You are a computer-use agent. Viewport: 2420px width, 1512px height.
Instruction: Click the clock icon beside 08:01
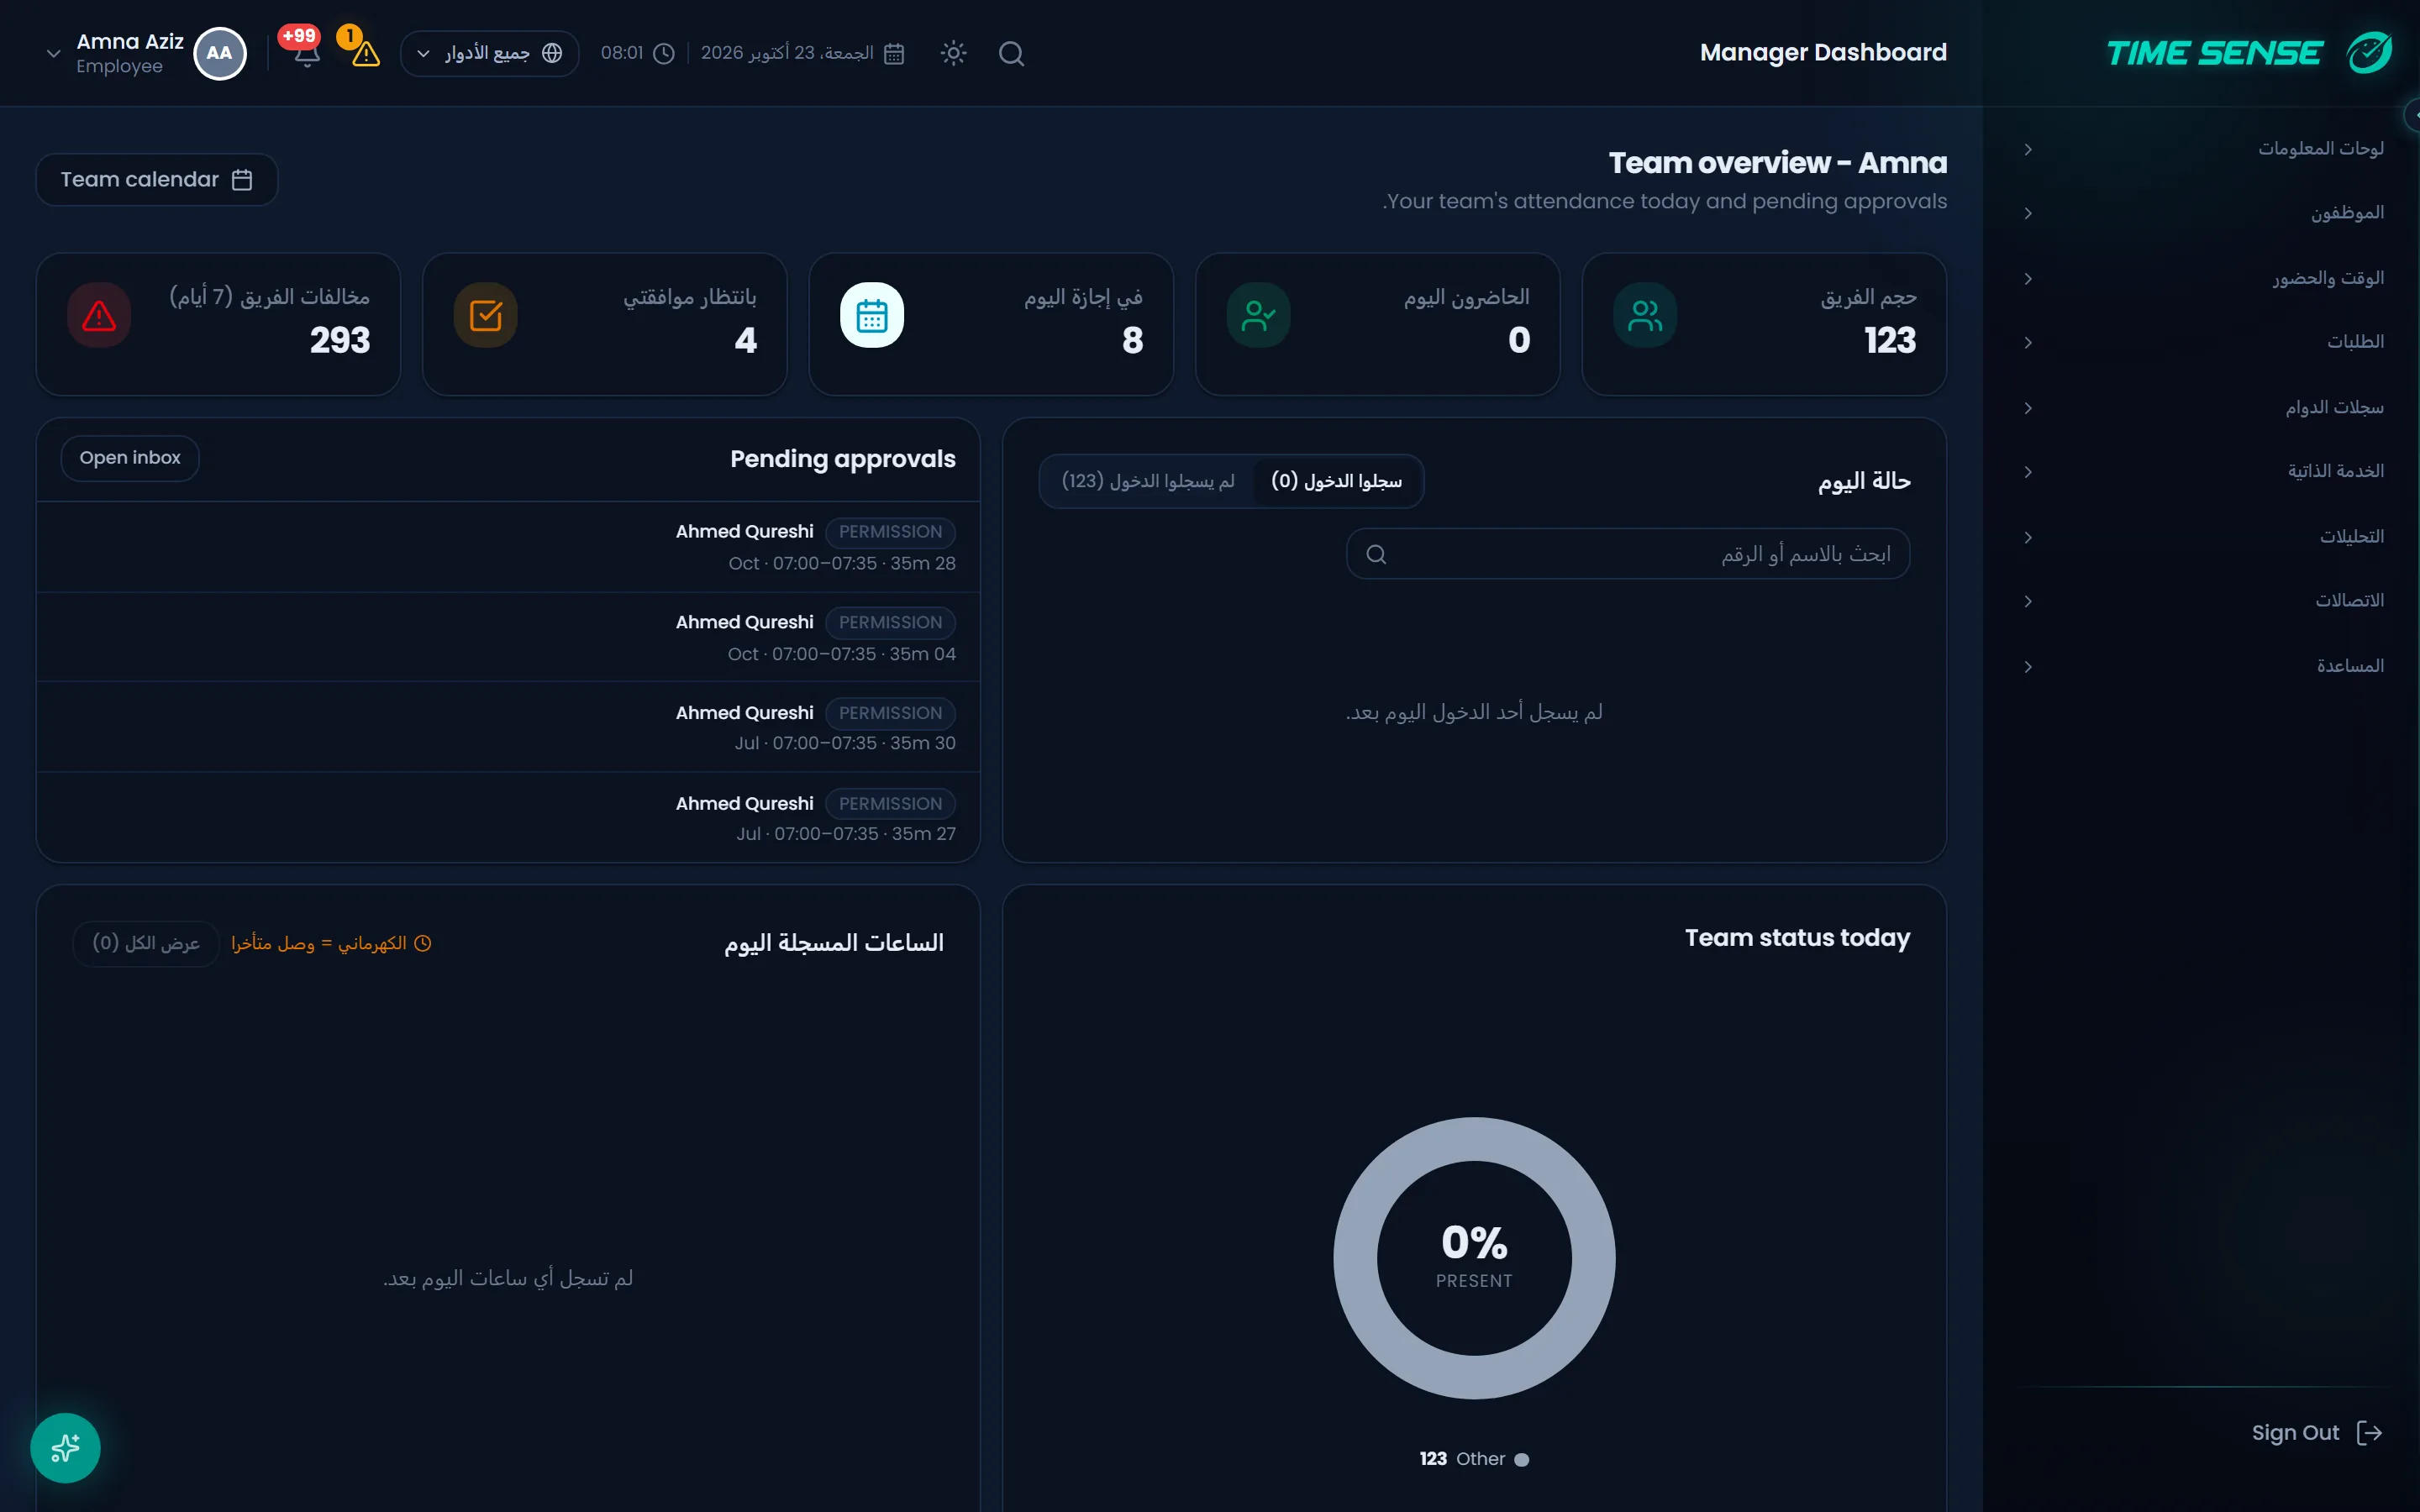664,53
